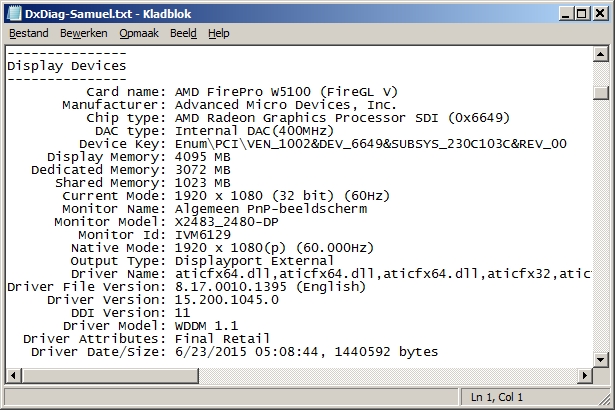This screenshot has height=410, width=615.
Task: Click Driver Attributes 'Final Retail'
Action: pyautogui.click(x=222, y=339)
